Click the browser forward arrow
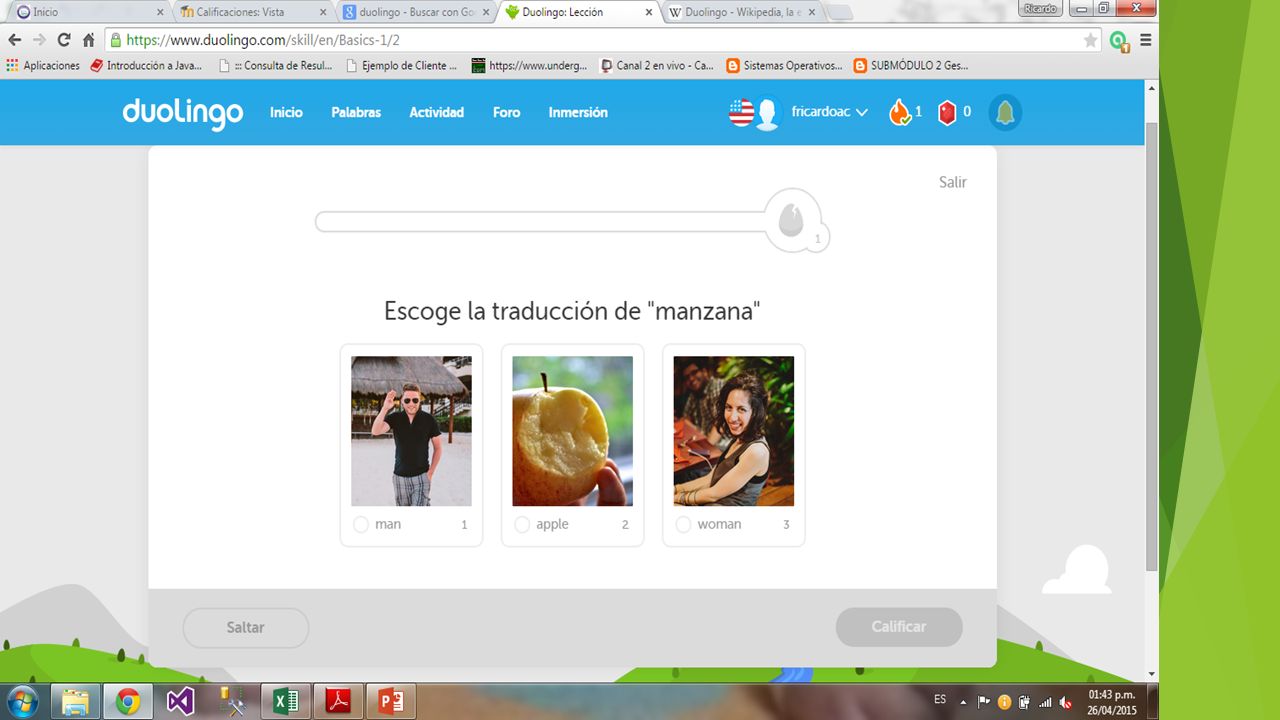Screen dimensions: 1280x720 click(x=39, y=40)
